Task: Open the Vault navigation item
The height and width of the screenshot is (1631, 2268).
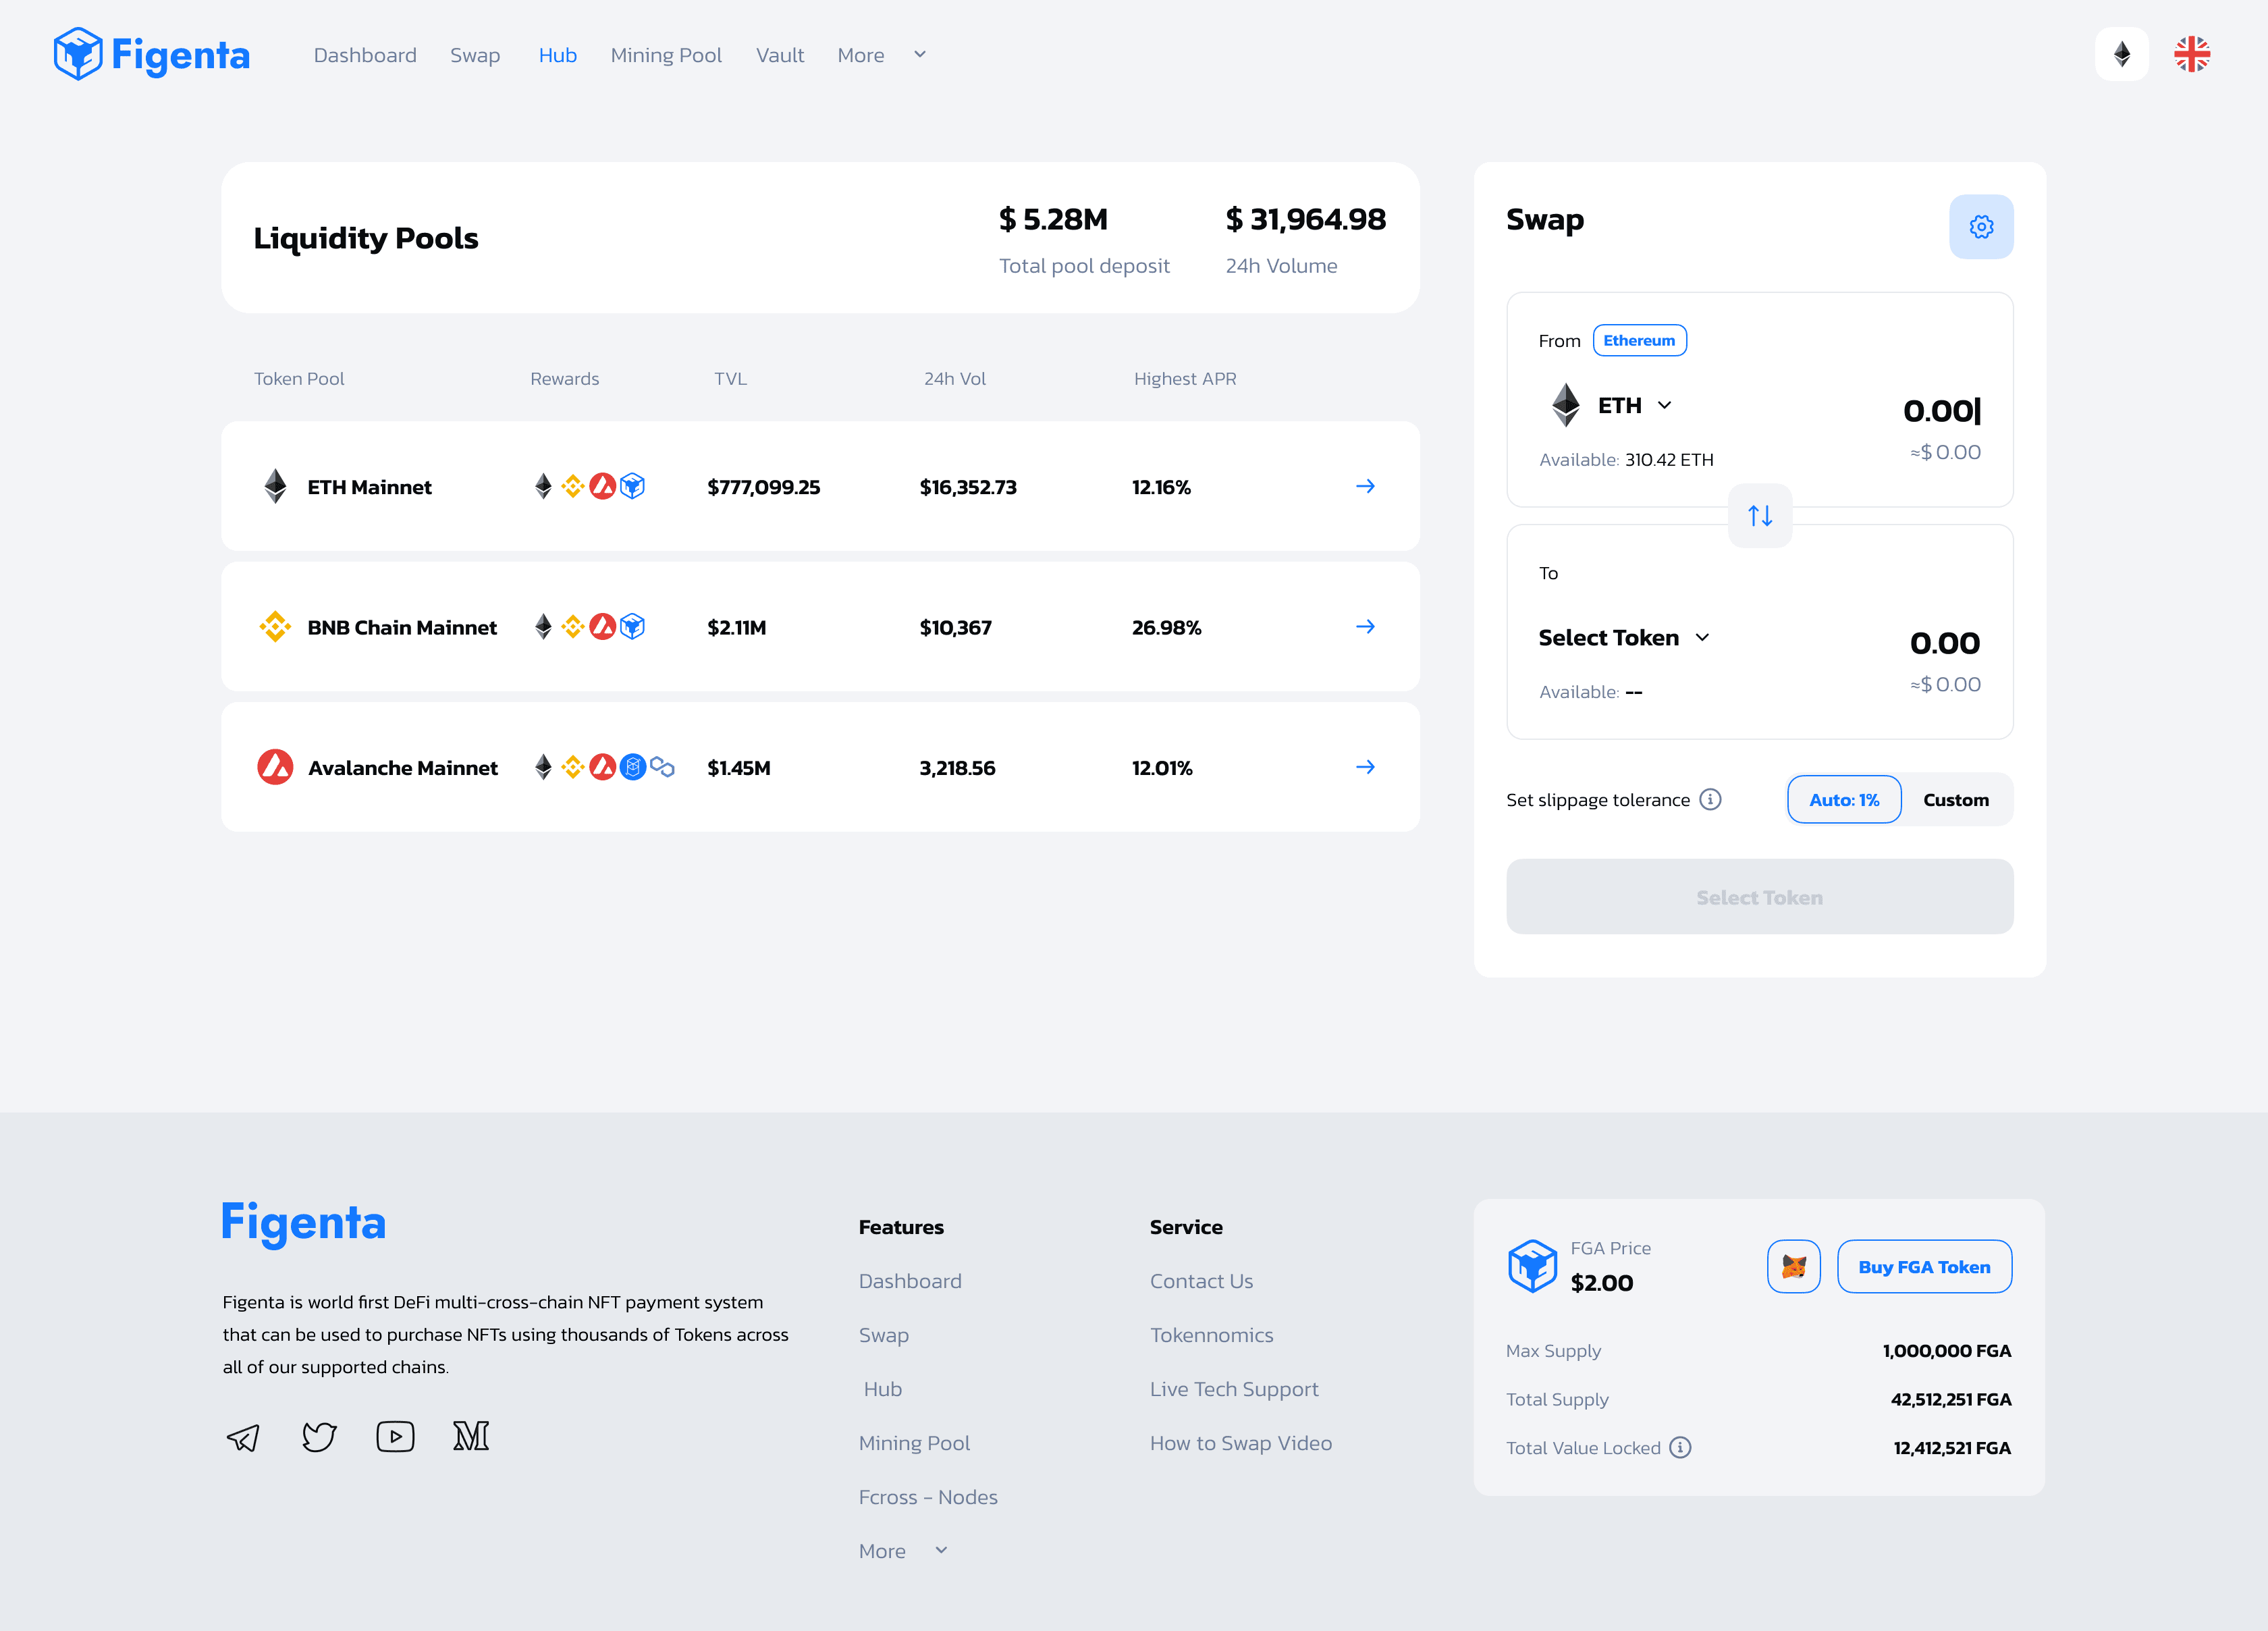Action: [x=780, y=55]
